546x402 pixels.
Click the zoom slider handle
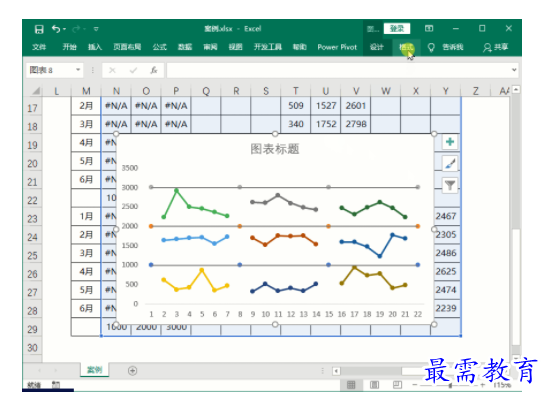pyautogui.click(x=450, y=385)
